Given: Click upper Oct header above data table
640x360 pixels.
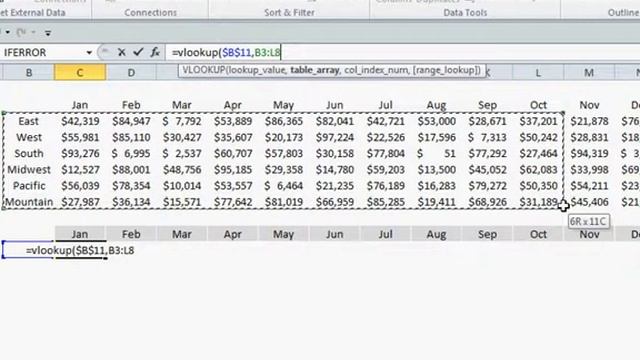Looking at the screenshot, I should 538,105.
